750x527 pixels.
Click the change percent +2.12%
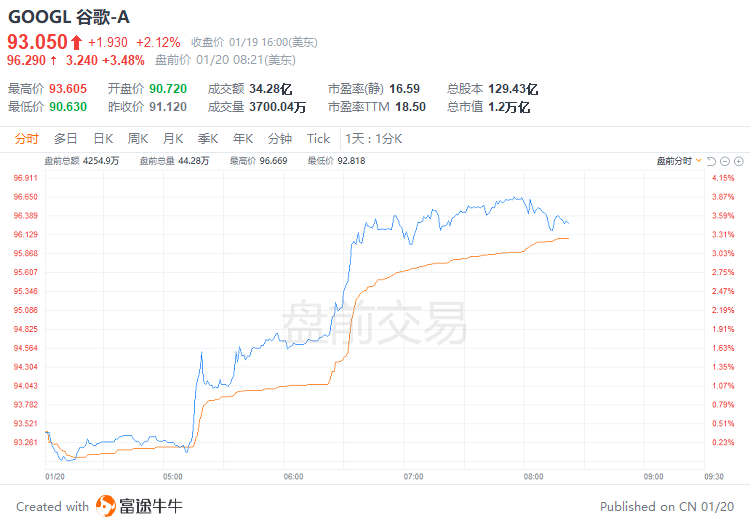coord(158,43)
